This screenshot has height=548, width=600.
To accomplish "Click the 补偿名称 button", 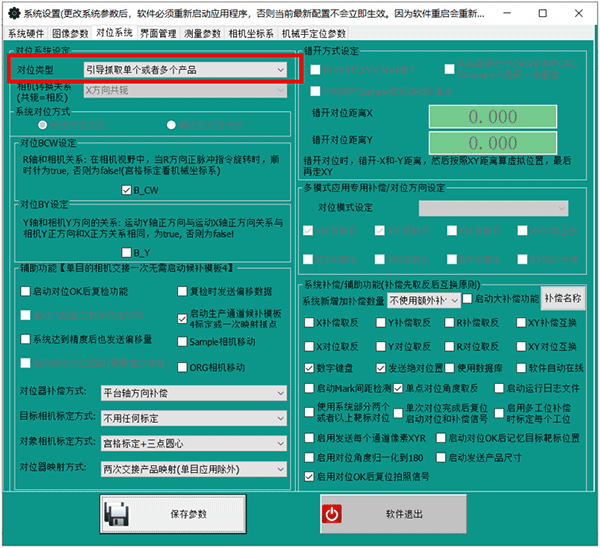I will (563, 298).
